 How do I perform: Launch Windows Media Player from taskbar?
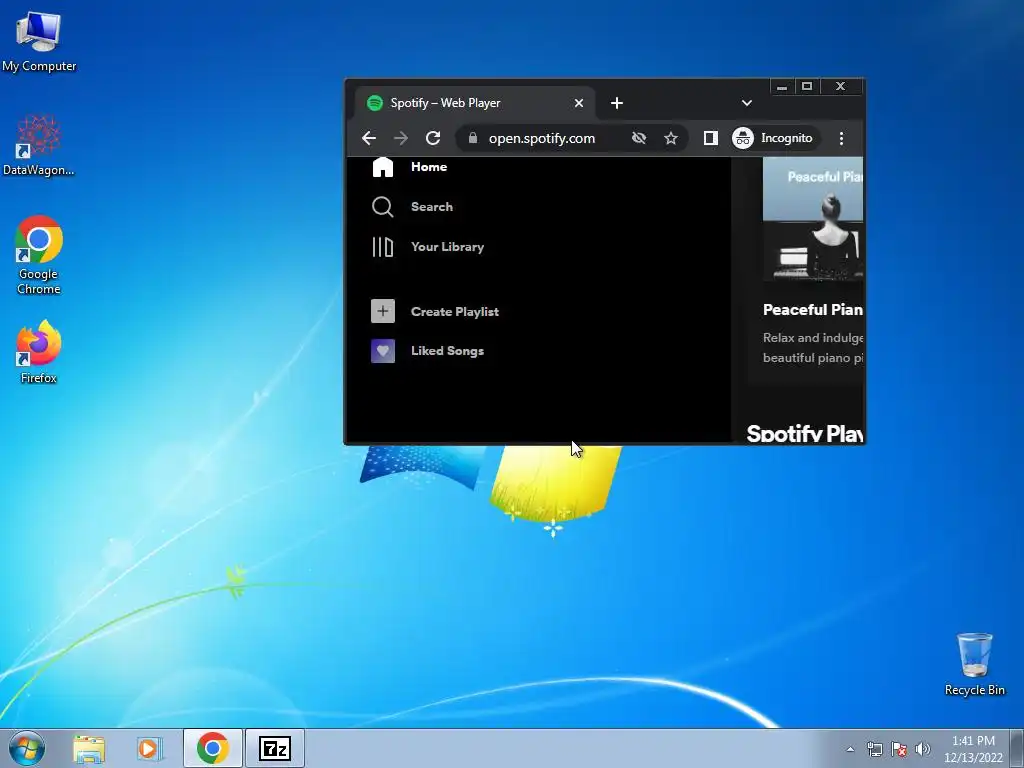[150, 748]
